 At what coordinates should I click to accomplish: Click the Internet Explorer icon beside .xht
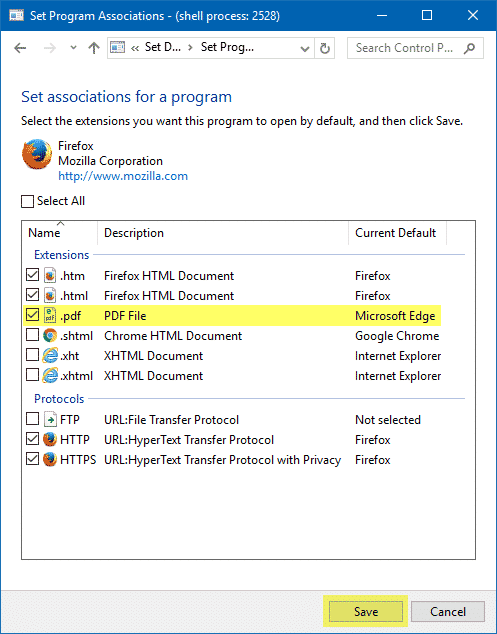click(50, 355)
